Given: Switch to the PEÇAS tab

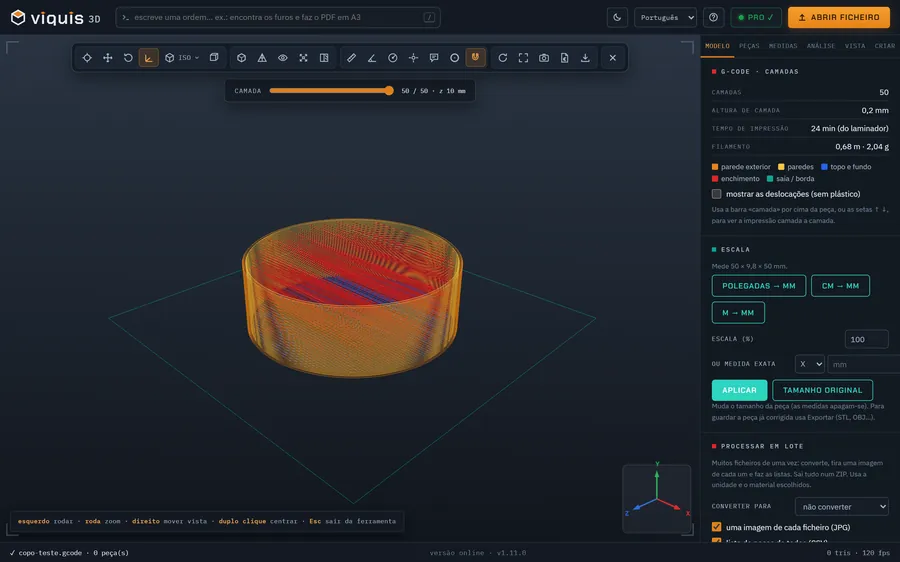Looking at the screenshot, I should [x=749, y=46].
